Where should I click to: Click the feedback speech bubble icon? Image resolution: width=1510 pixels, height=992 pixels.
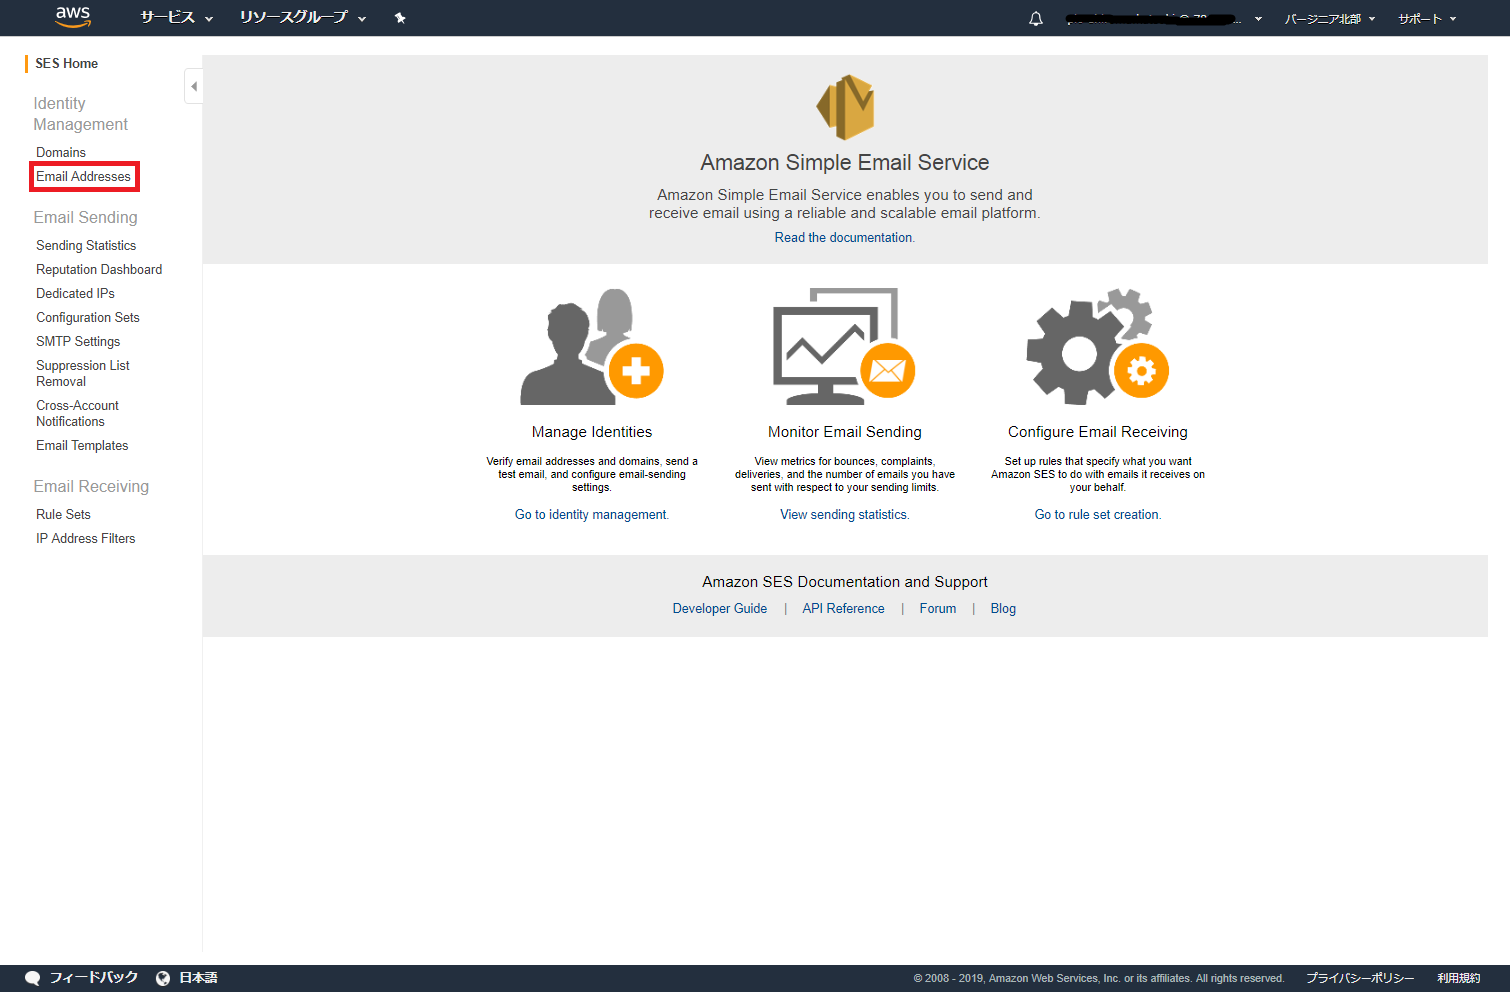click(x=32, y=977)
